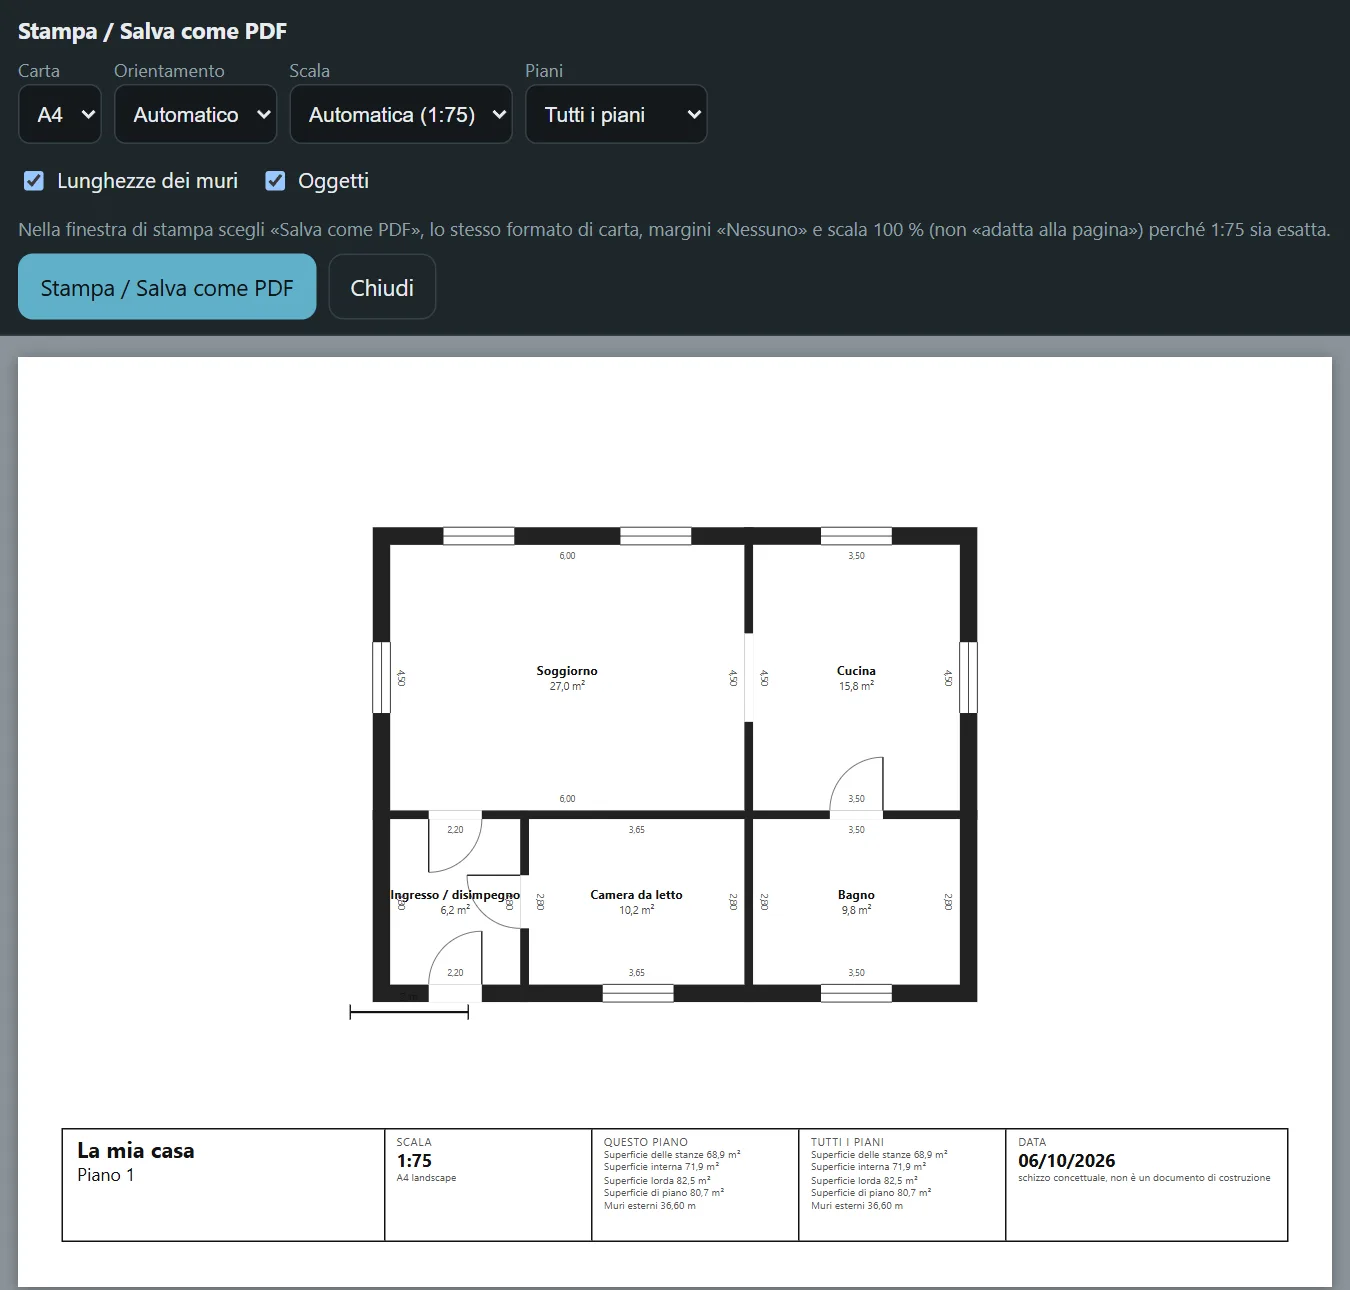Click the Ingresso / disimpegno label

[x=455, y=895]
